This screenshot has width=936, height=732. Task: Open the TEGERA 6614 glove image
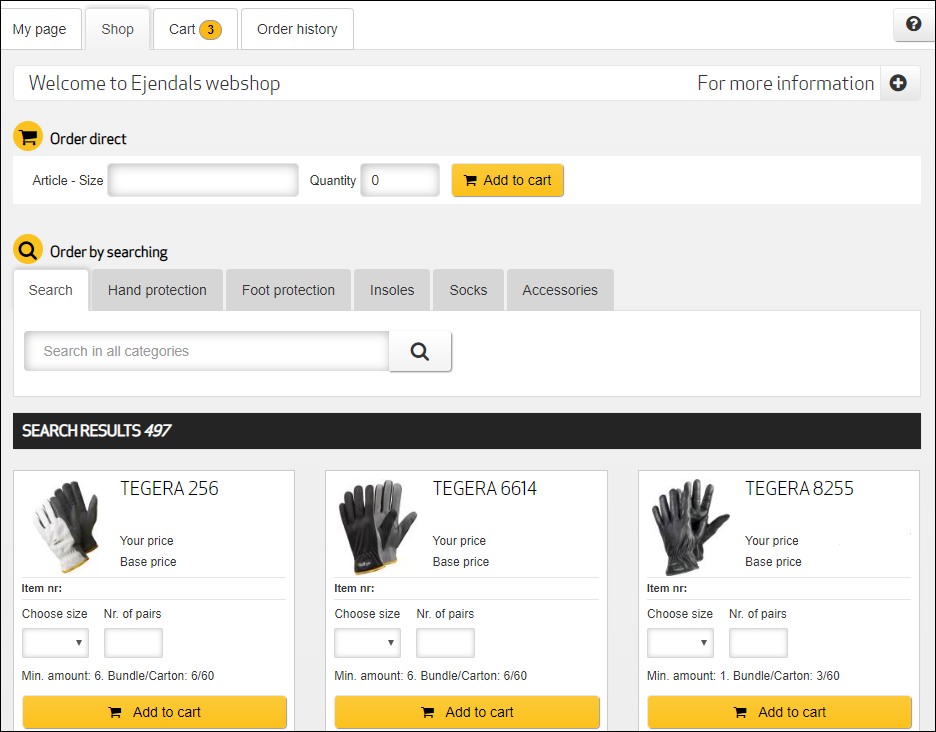point(378,526)
